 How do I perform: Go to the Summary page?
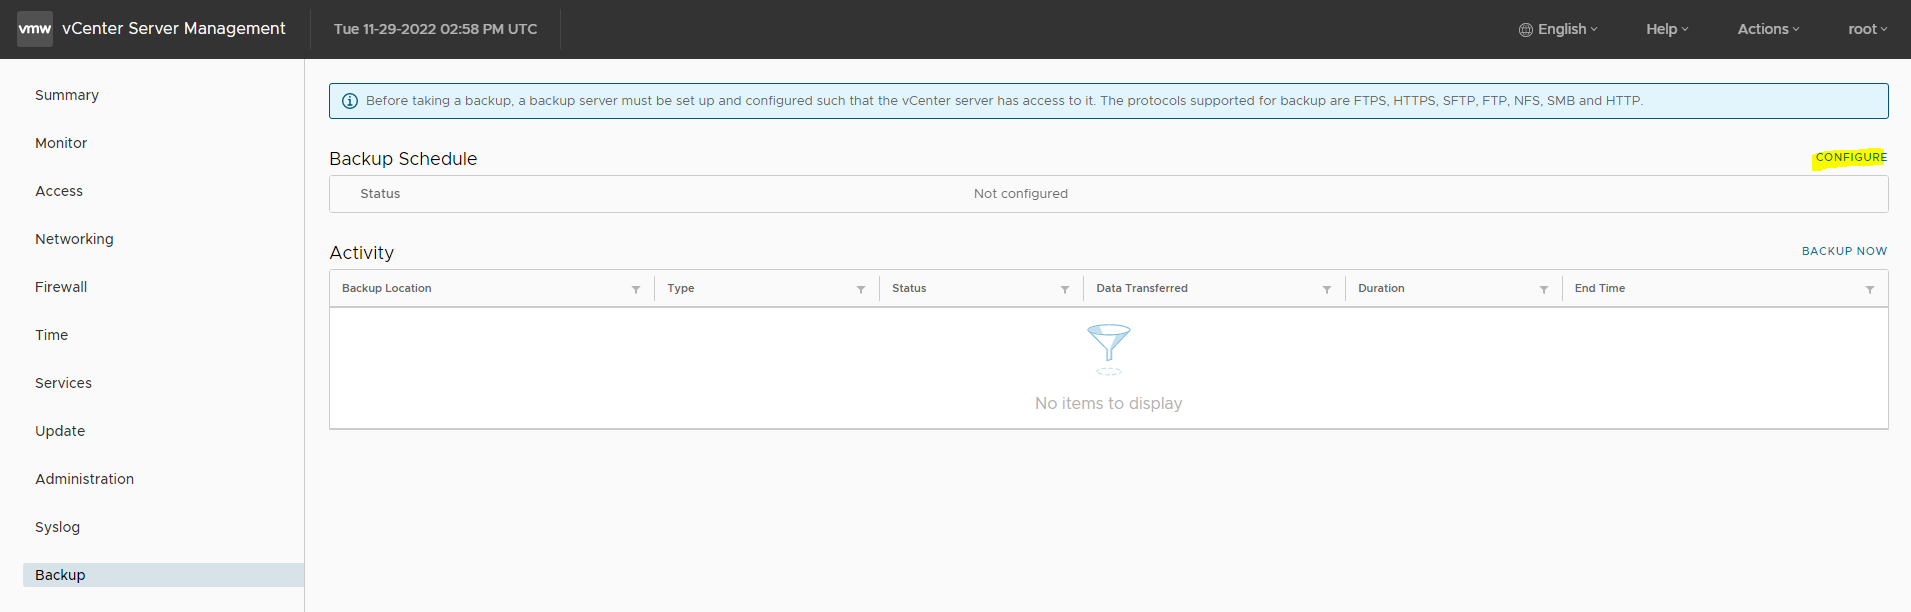click(67, 95)
